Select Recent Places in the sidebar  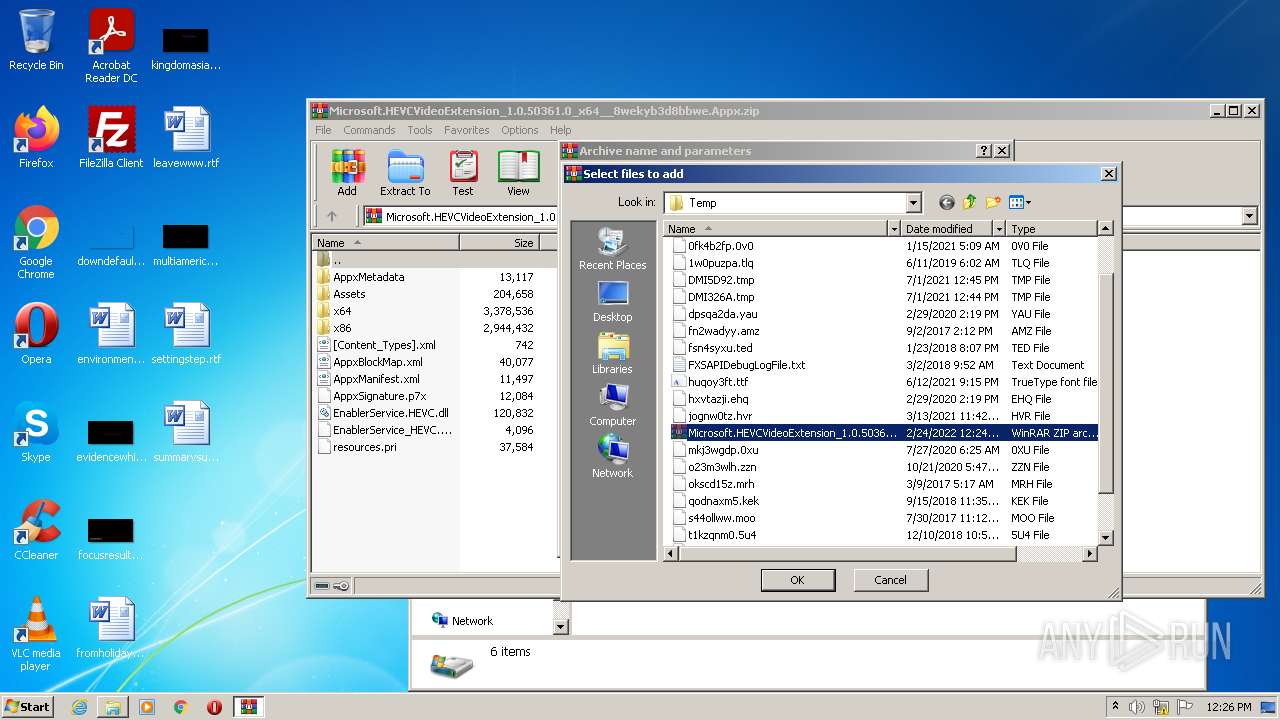(612, 248)
